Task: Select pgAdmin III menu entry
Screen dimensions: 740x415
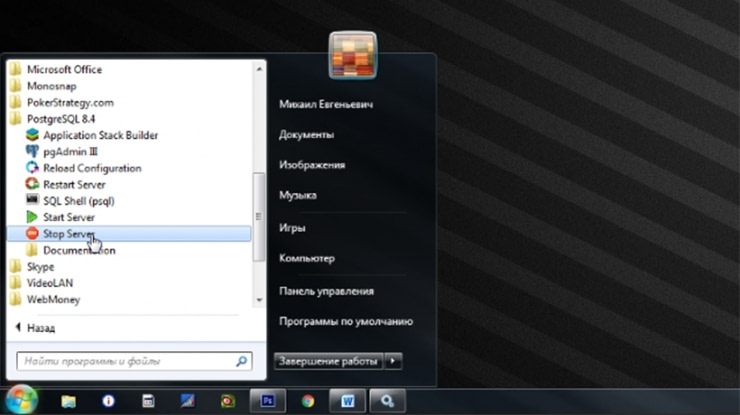Action: point(70,152)
